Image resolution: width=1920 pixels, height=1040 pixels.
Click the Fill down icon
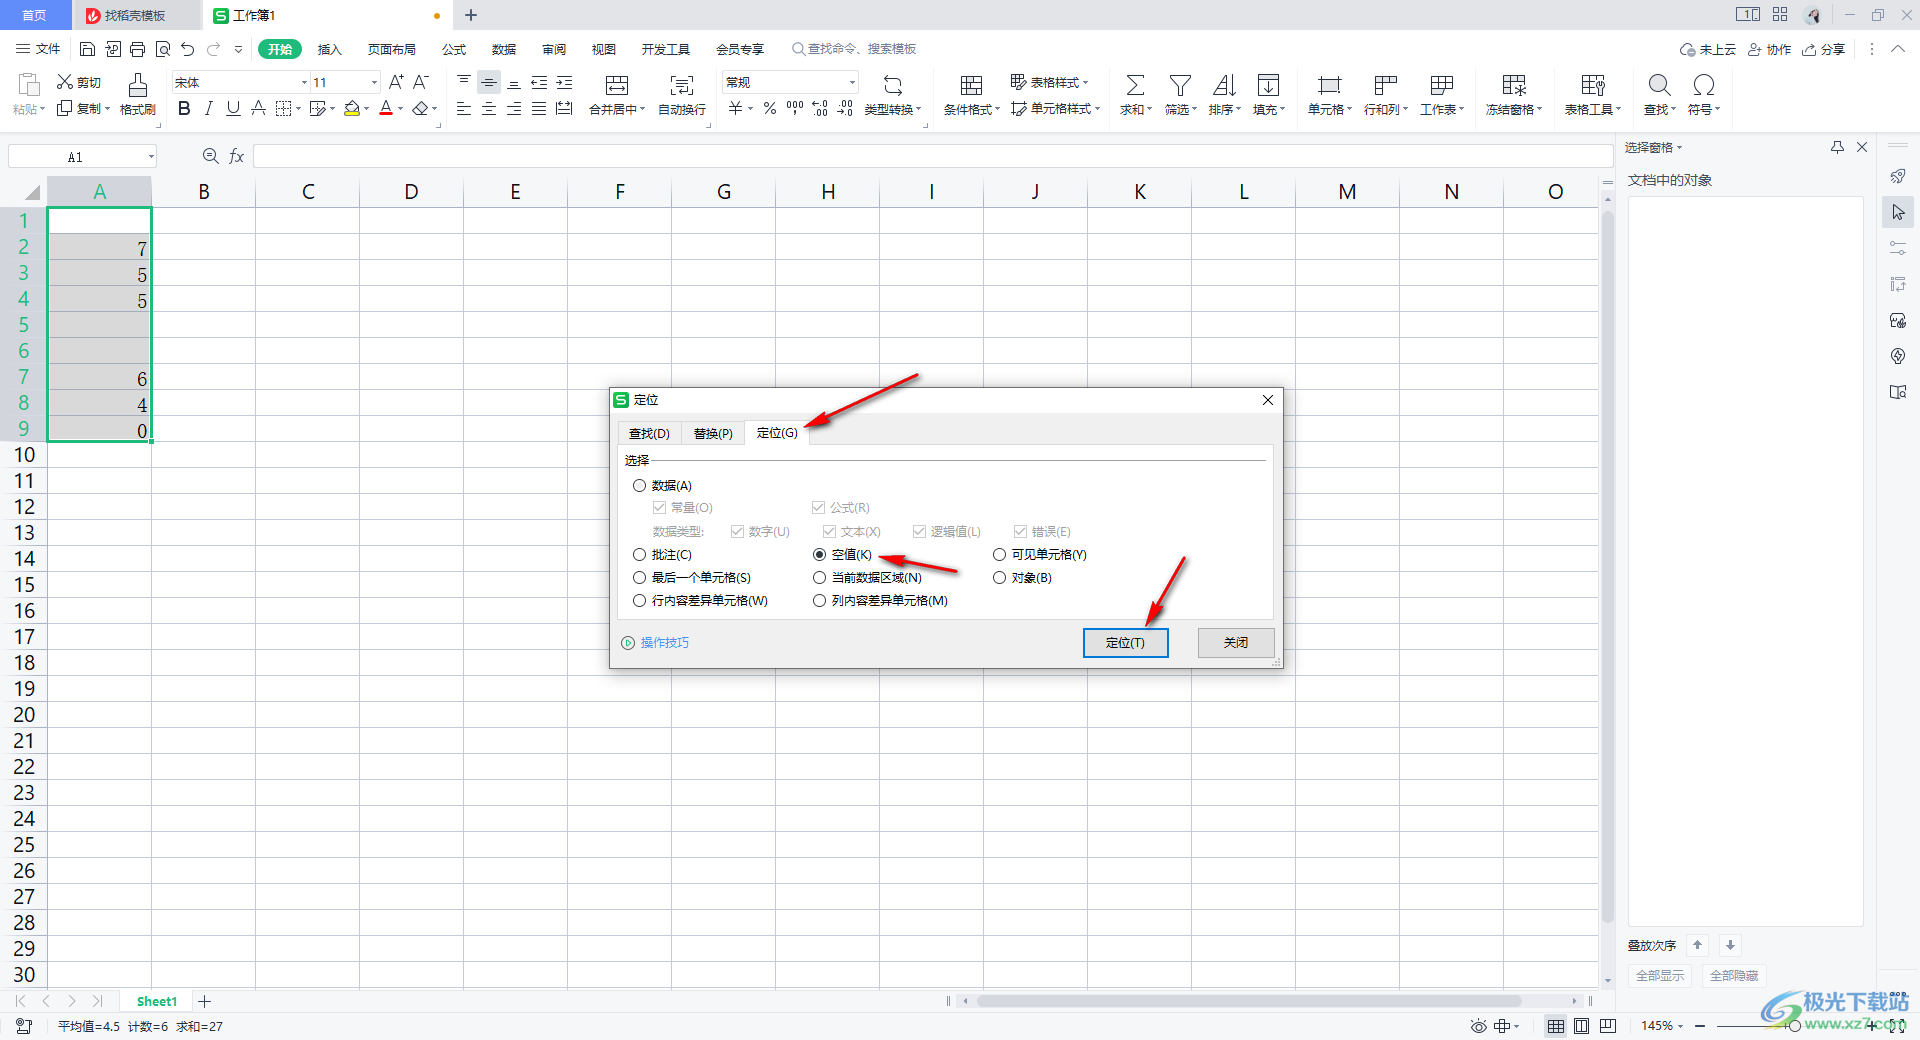pos(1268,85)
